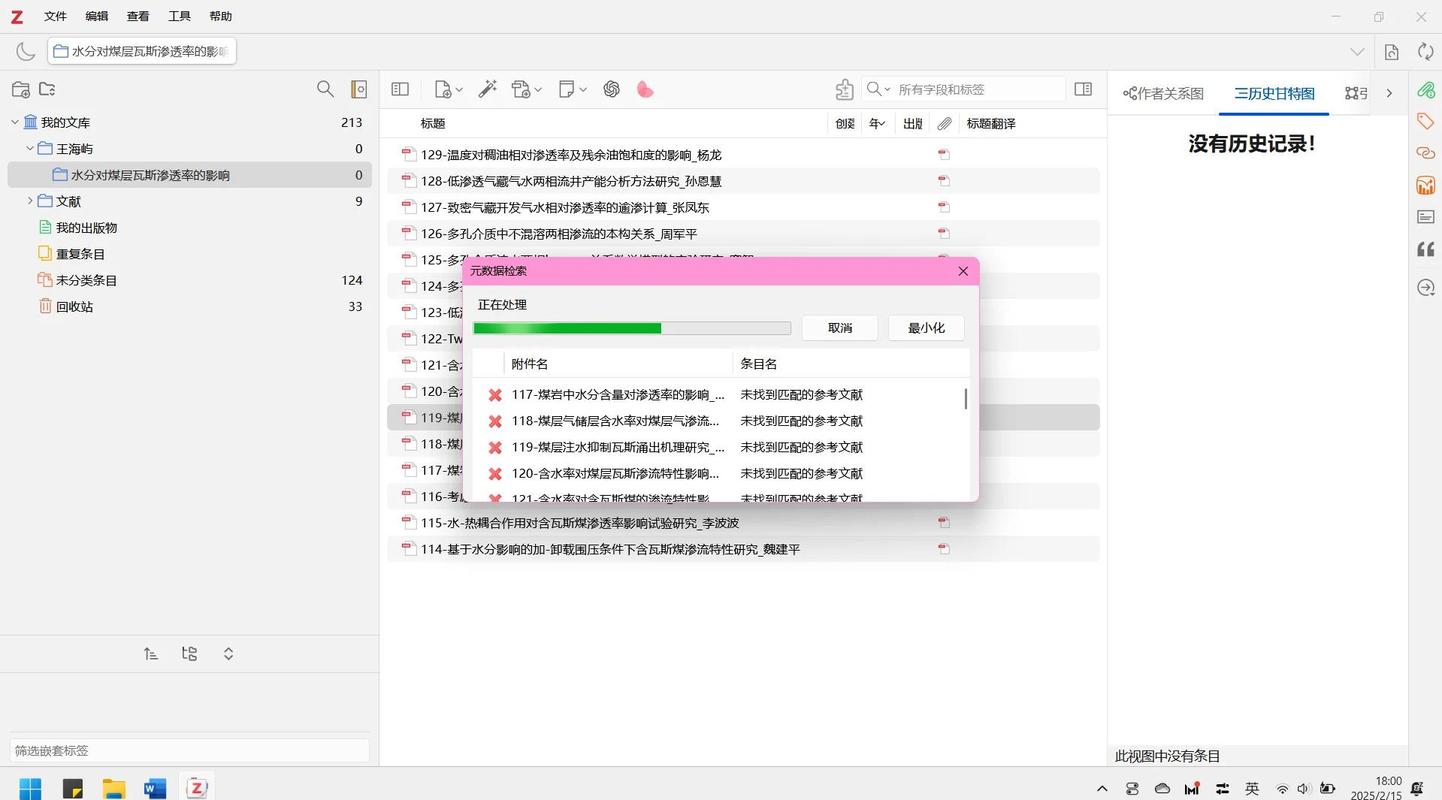The image size is (1442, 800).
Task: Expand the 文献 collection
Action: tap(30, 201)
